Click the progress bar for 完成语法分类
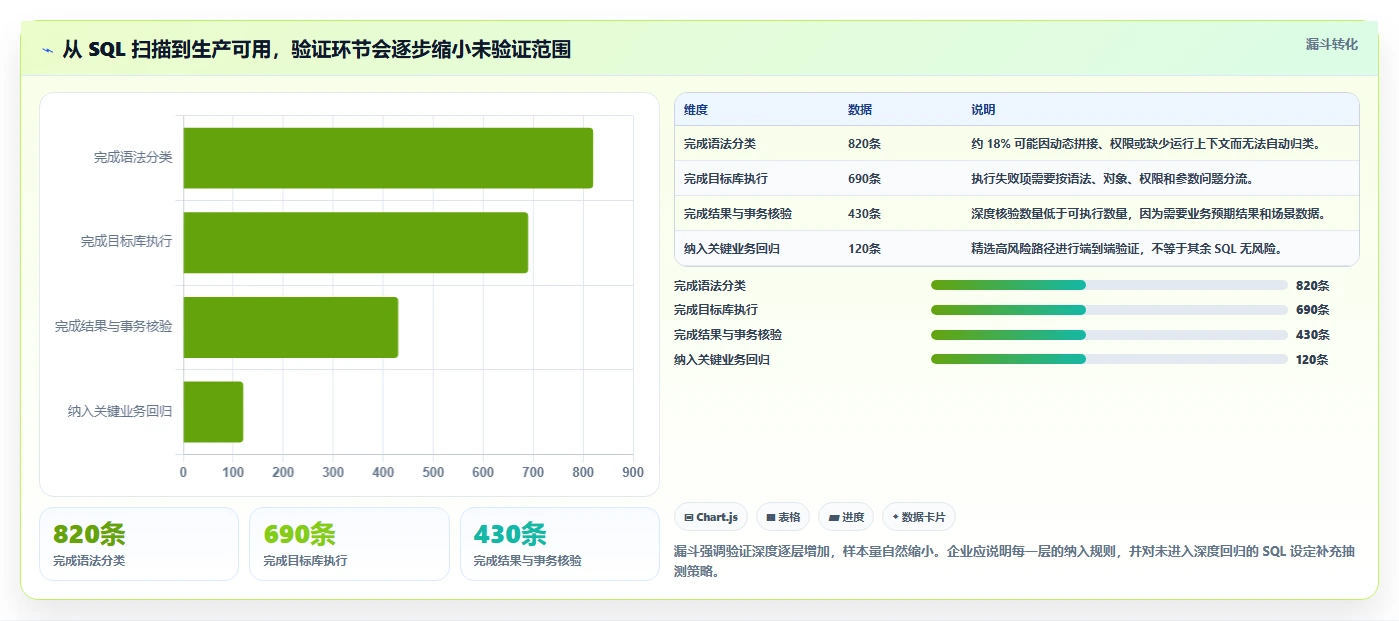 1109,285
